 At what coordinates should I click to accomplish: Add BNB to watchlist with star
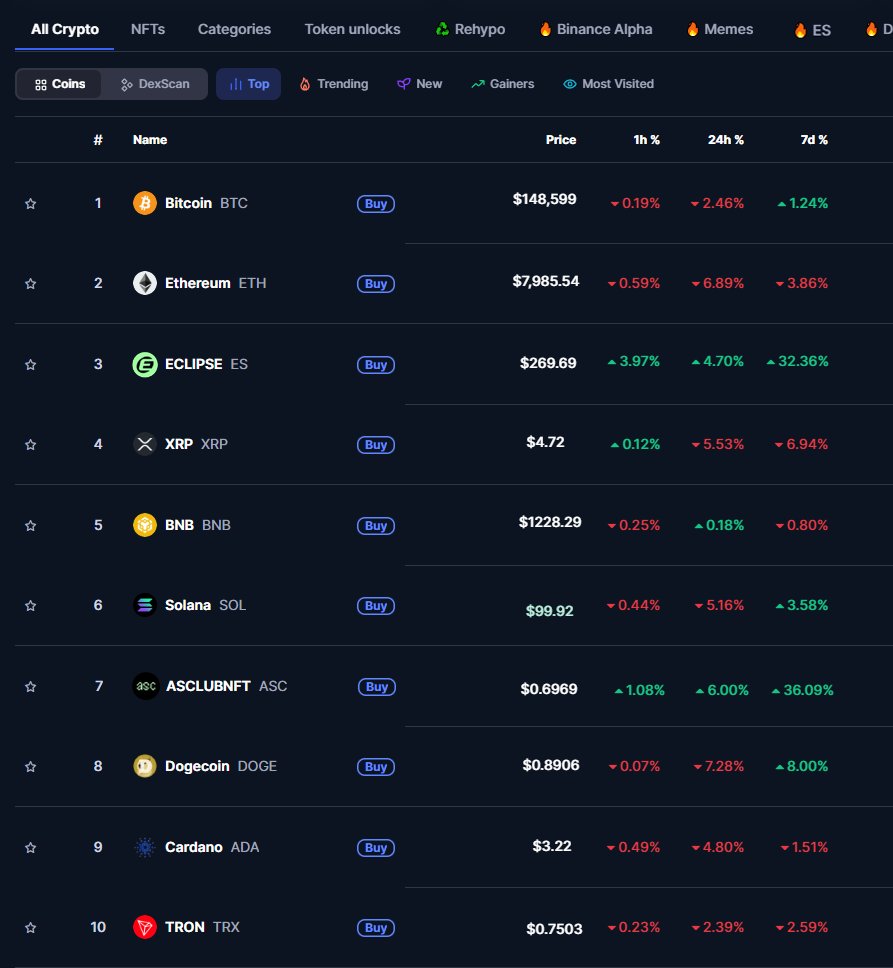(x=30, y=526)
